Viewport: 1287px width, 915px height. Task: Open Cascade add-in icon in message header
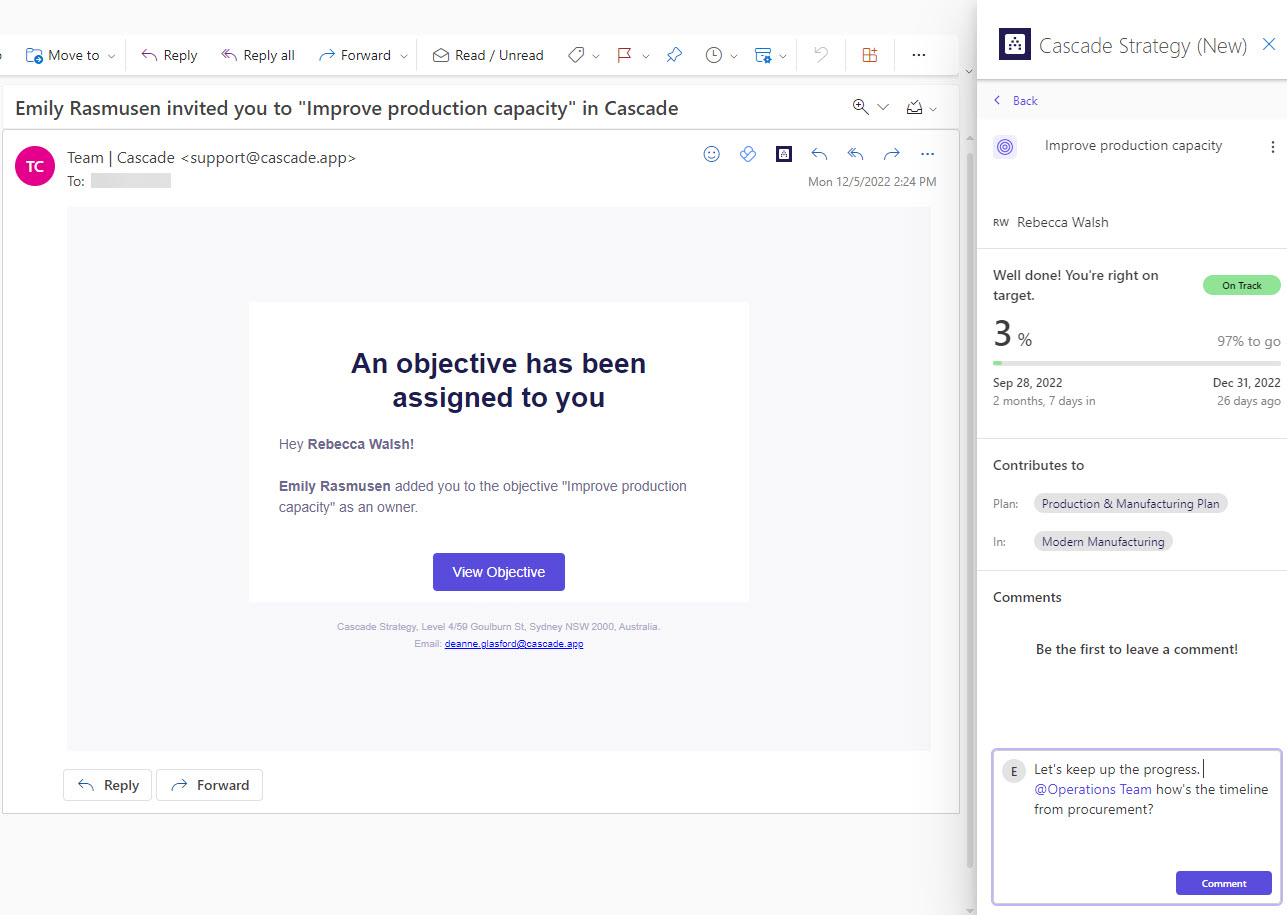click(x=784, y=154)
